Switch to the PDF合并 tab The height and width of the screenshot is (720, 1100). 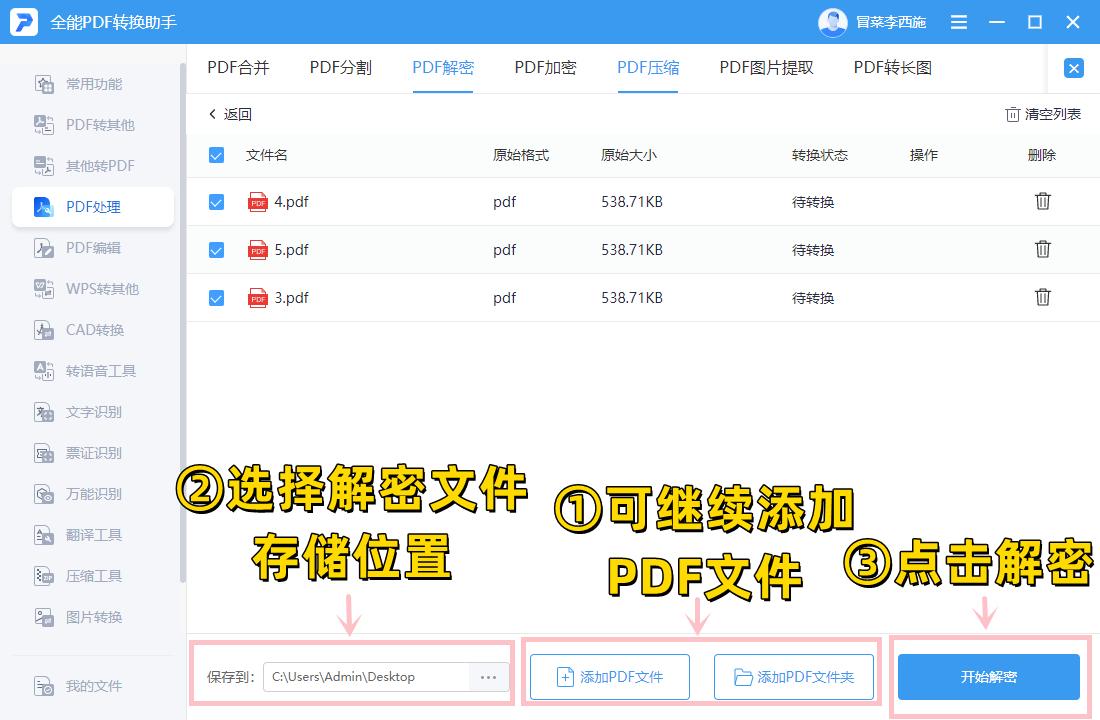pos(239,67)
